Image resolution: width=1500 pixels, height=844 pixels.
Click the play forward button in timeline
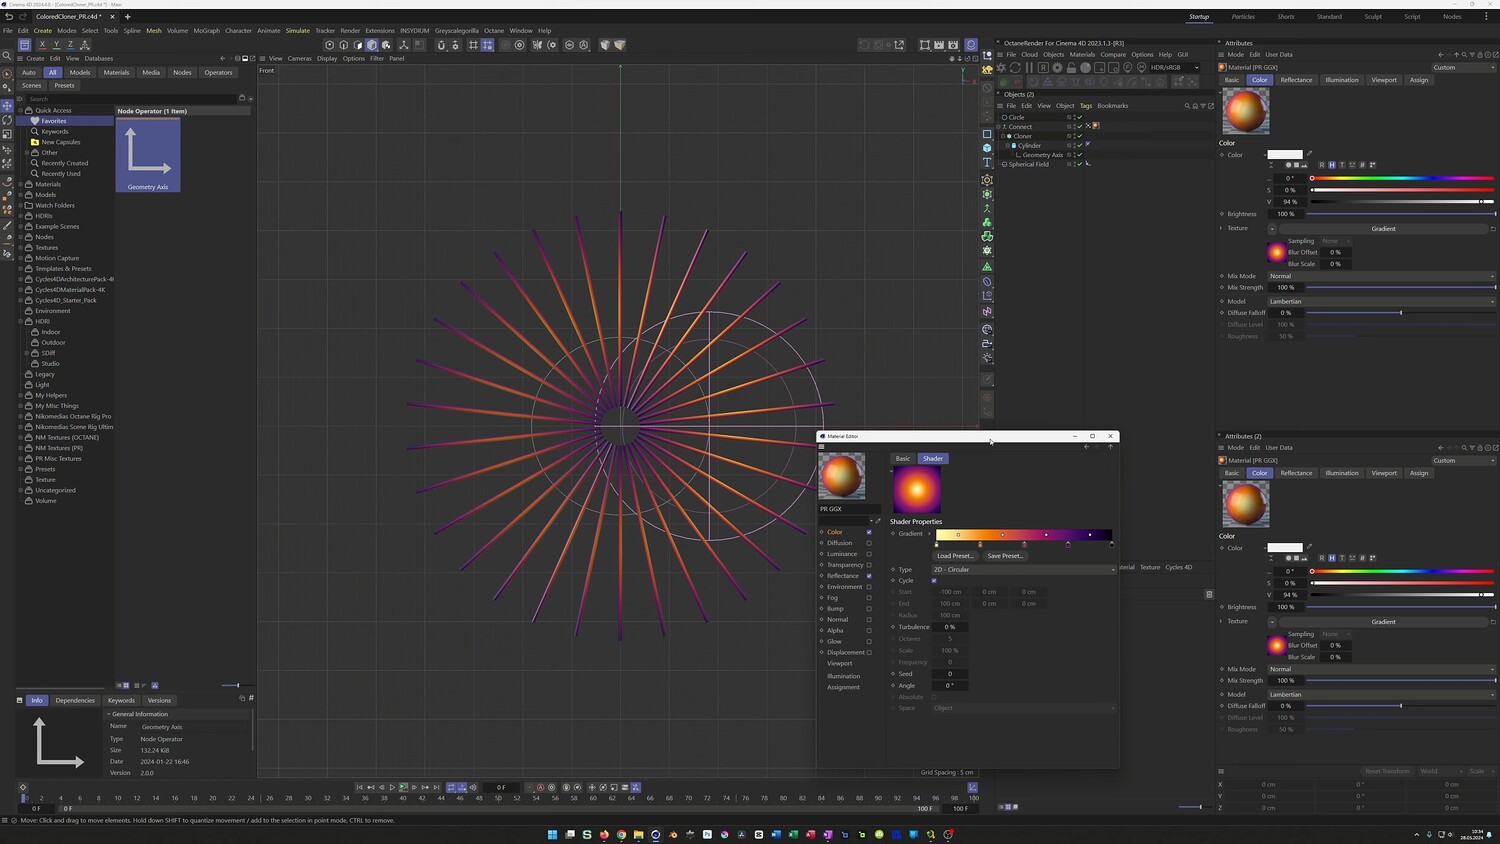[392, 788]
